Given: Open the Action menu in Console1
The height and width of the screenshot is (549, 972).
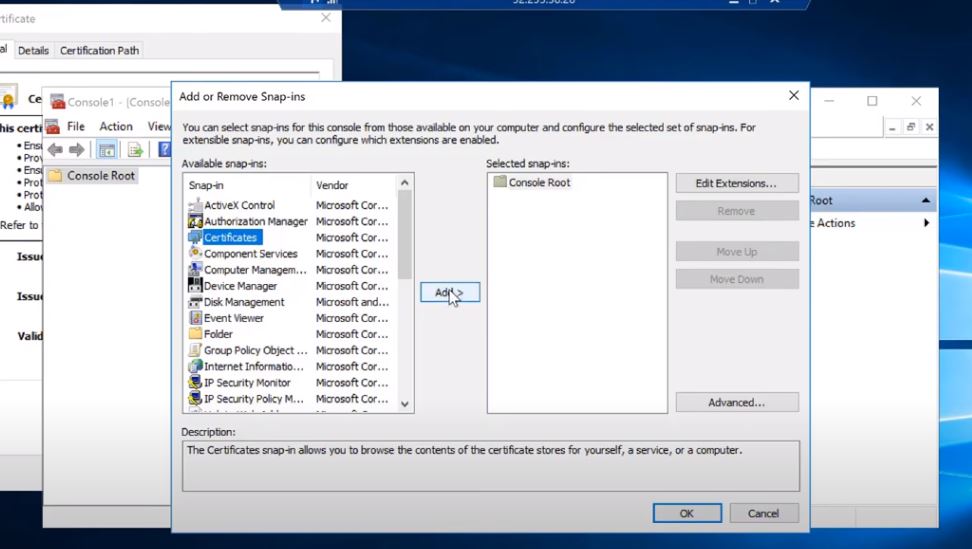Looking at the screenshot, I should pos(116,126).
